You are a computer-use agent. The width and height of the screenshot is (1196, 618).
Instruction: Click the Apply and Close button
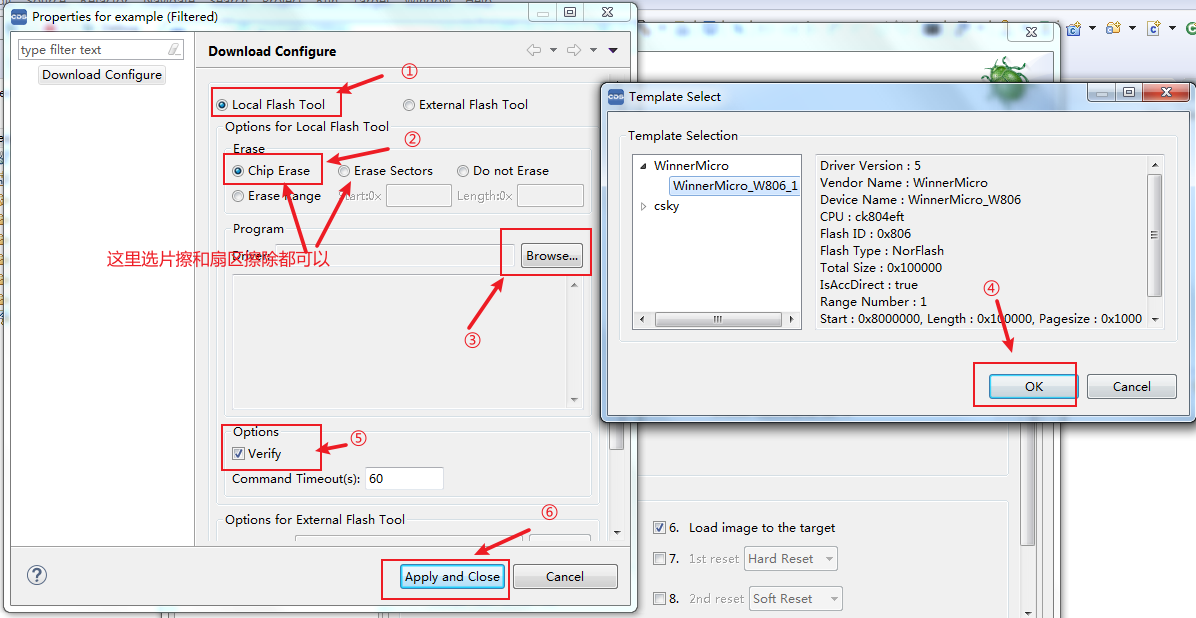(452, 577)
